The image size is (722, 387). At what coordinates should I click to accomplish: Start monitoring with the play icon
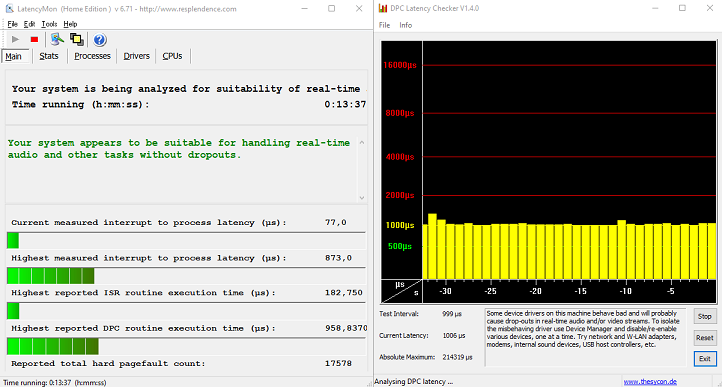point(15,40)
